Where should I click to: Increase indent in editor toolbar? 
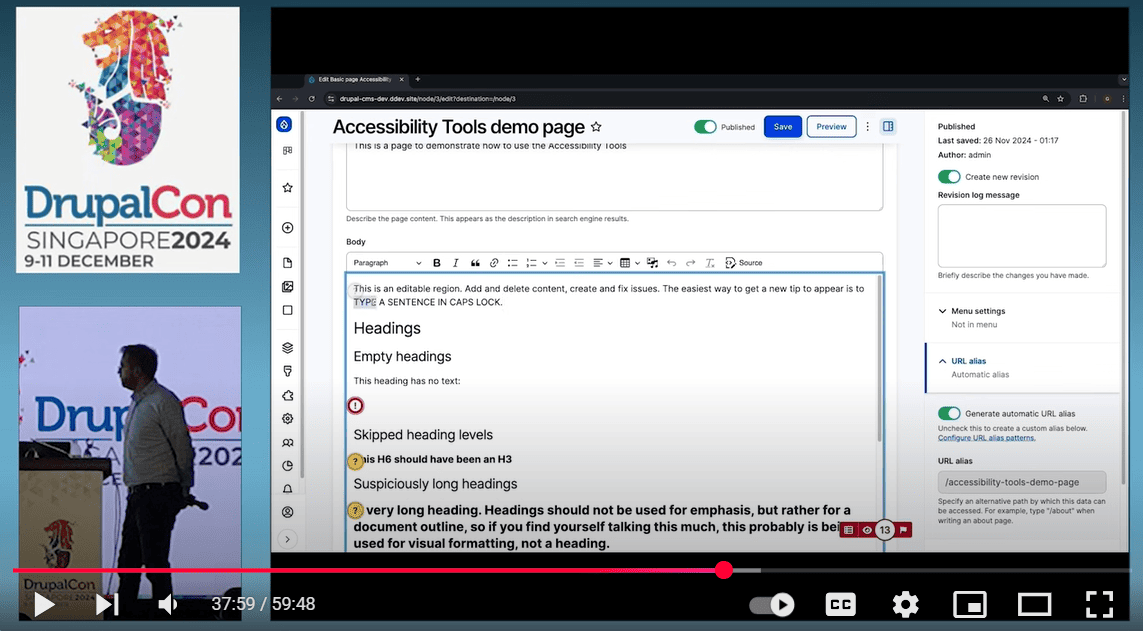[x=560, y=263]
